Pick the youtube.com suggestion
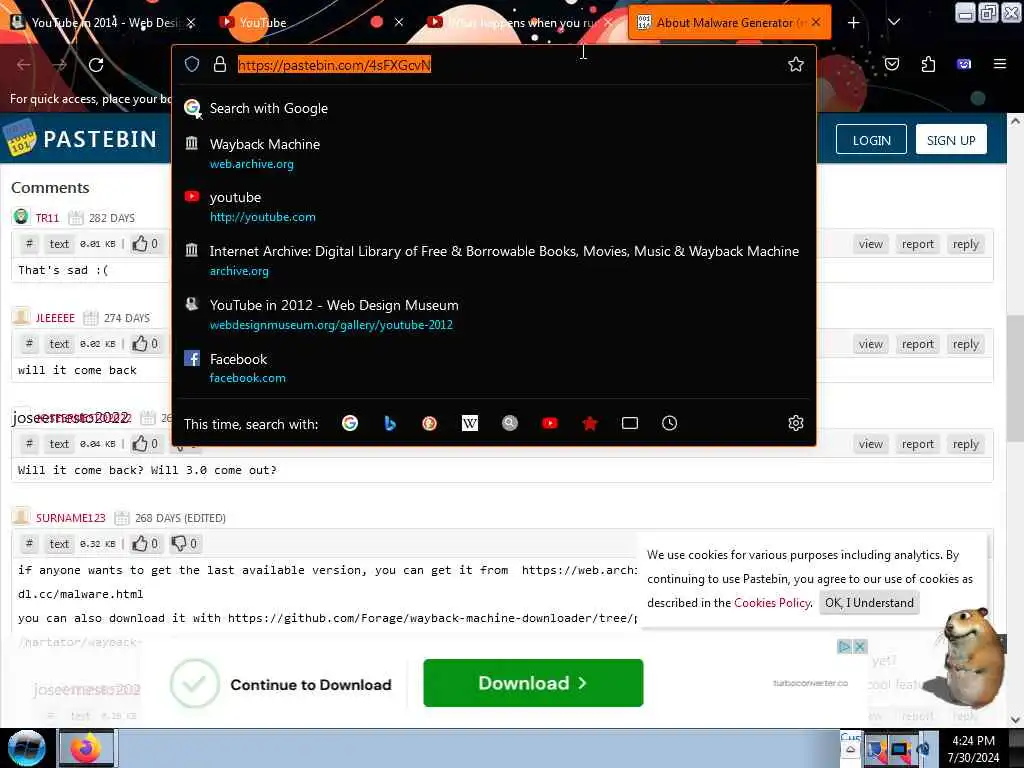This screenshot has width=1024, height=768. point(494,206)
